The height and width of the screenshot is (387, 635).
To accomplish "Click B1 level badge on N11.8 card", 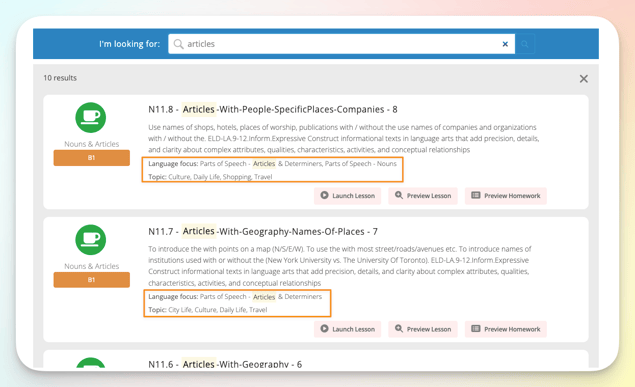I will (x=92, y=158).
